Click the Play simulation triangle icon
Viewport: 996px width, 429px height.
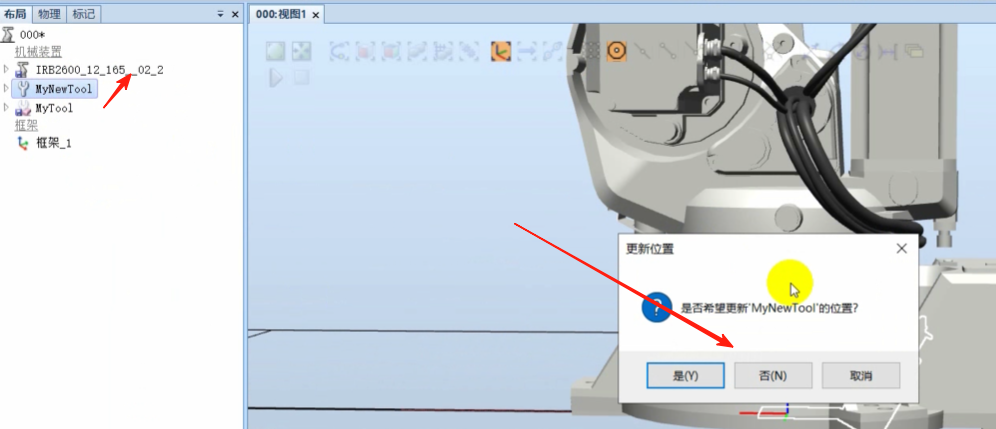tap(275, 78)
